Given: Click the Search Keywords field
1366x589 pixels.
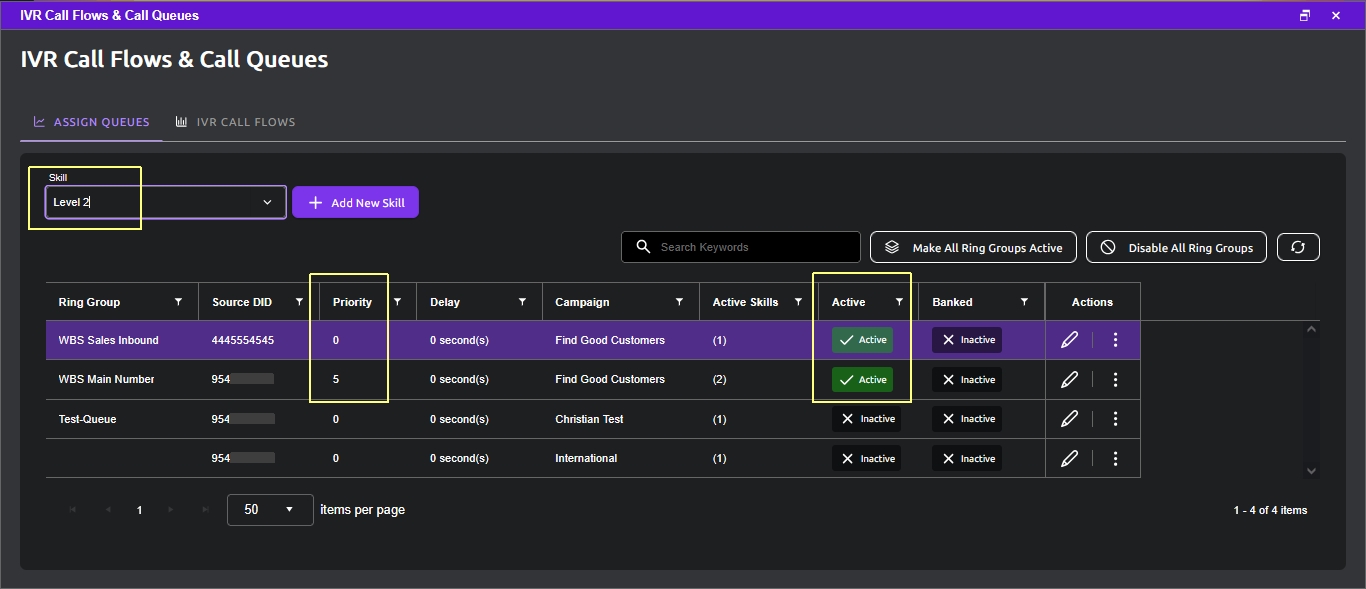Looking at the screenshot, I should coord(741,247).
